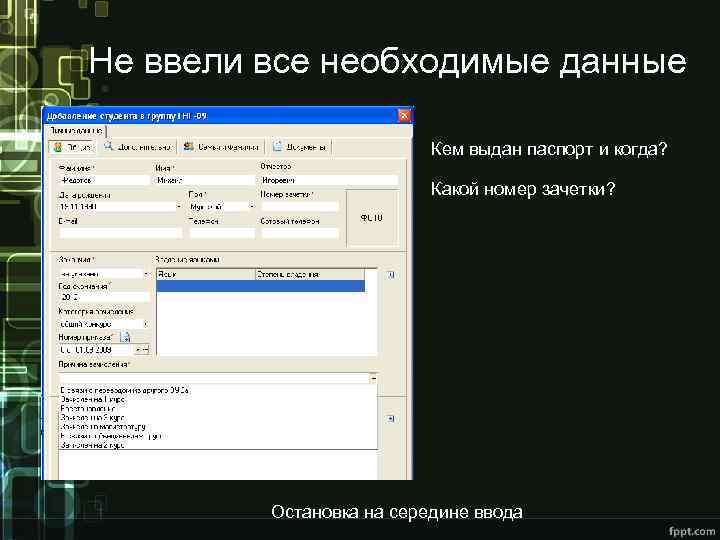Click the Язык column header

pyautogui.click(x=206, y=274)
